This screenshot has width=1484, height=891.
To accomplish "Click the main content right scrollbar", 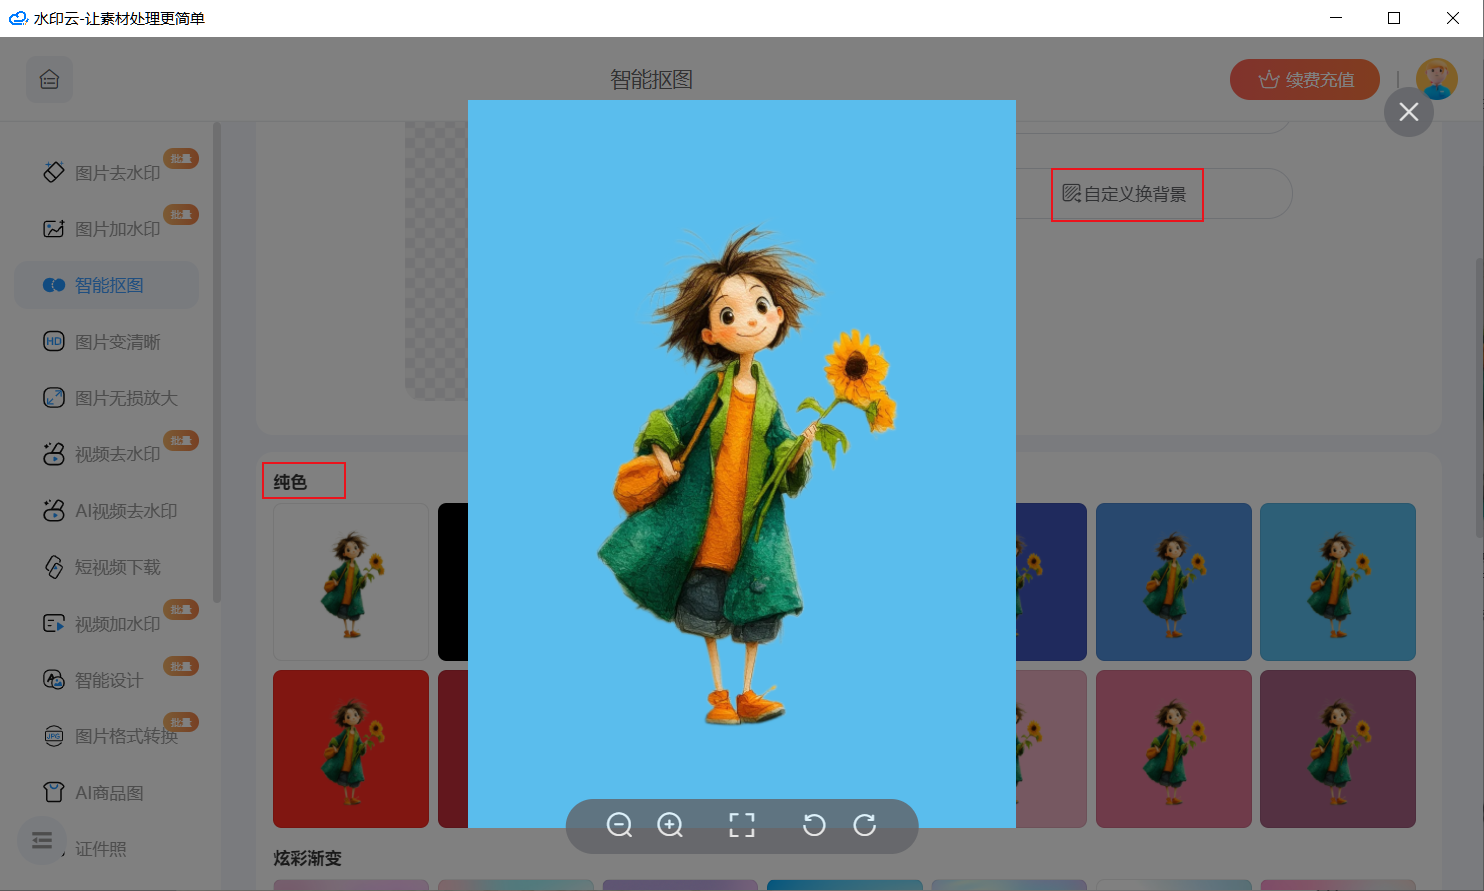I will click(x=1479, y=398).
